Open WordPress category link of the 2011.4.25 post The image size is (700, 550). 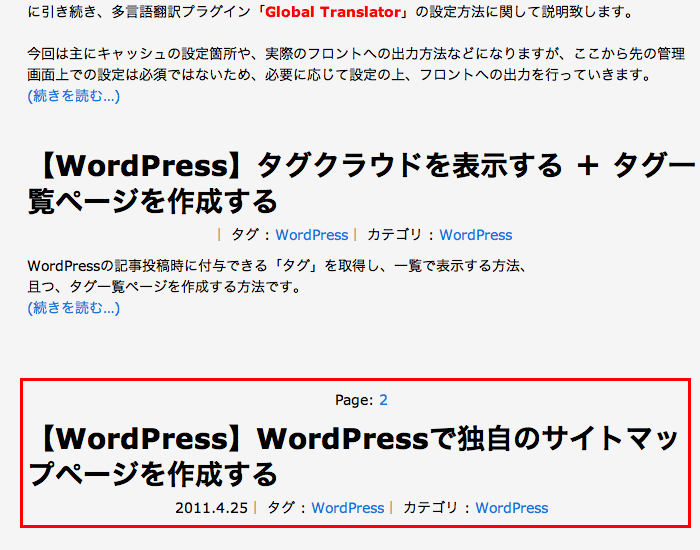512,508
